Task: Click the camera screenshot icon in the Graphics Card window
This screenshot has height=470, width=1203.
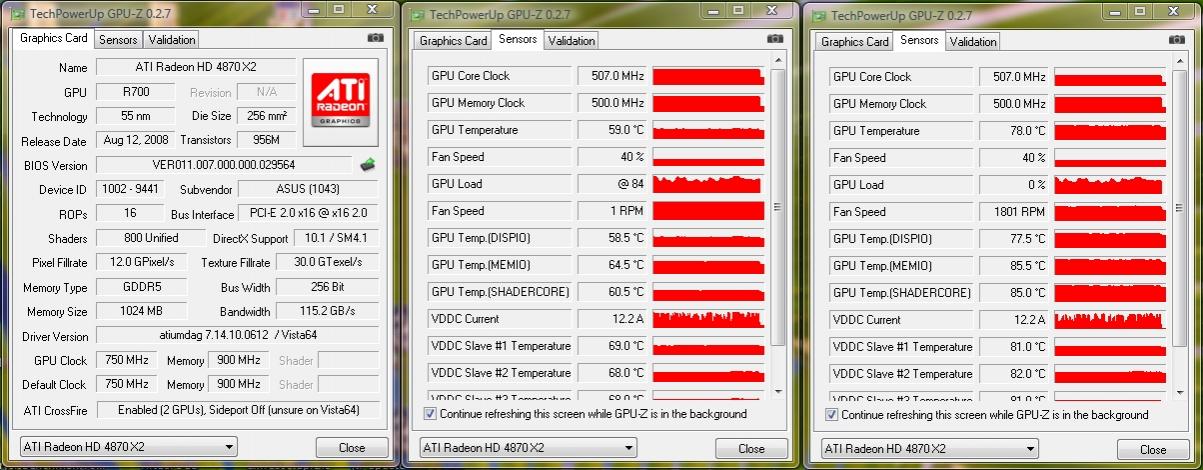Action: 375,37
